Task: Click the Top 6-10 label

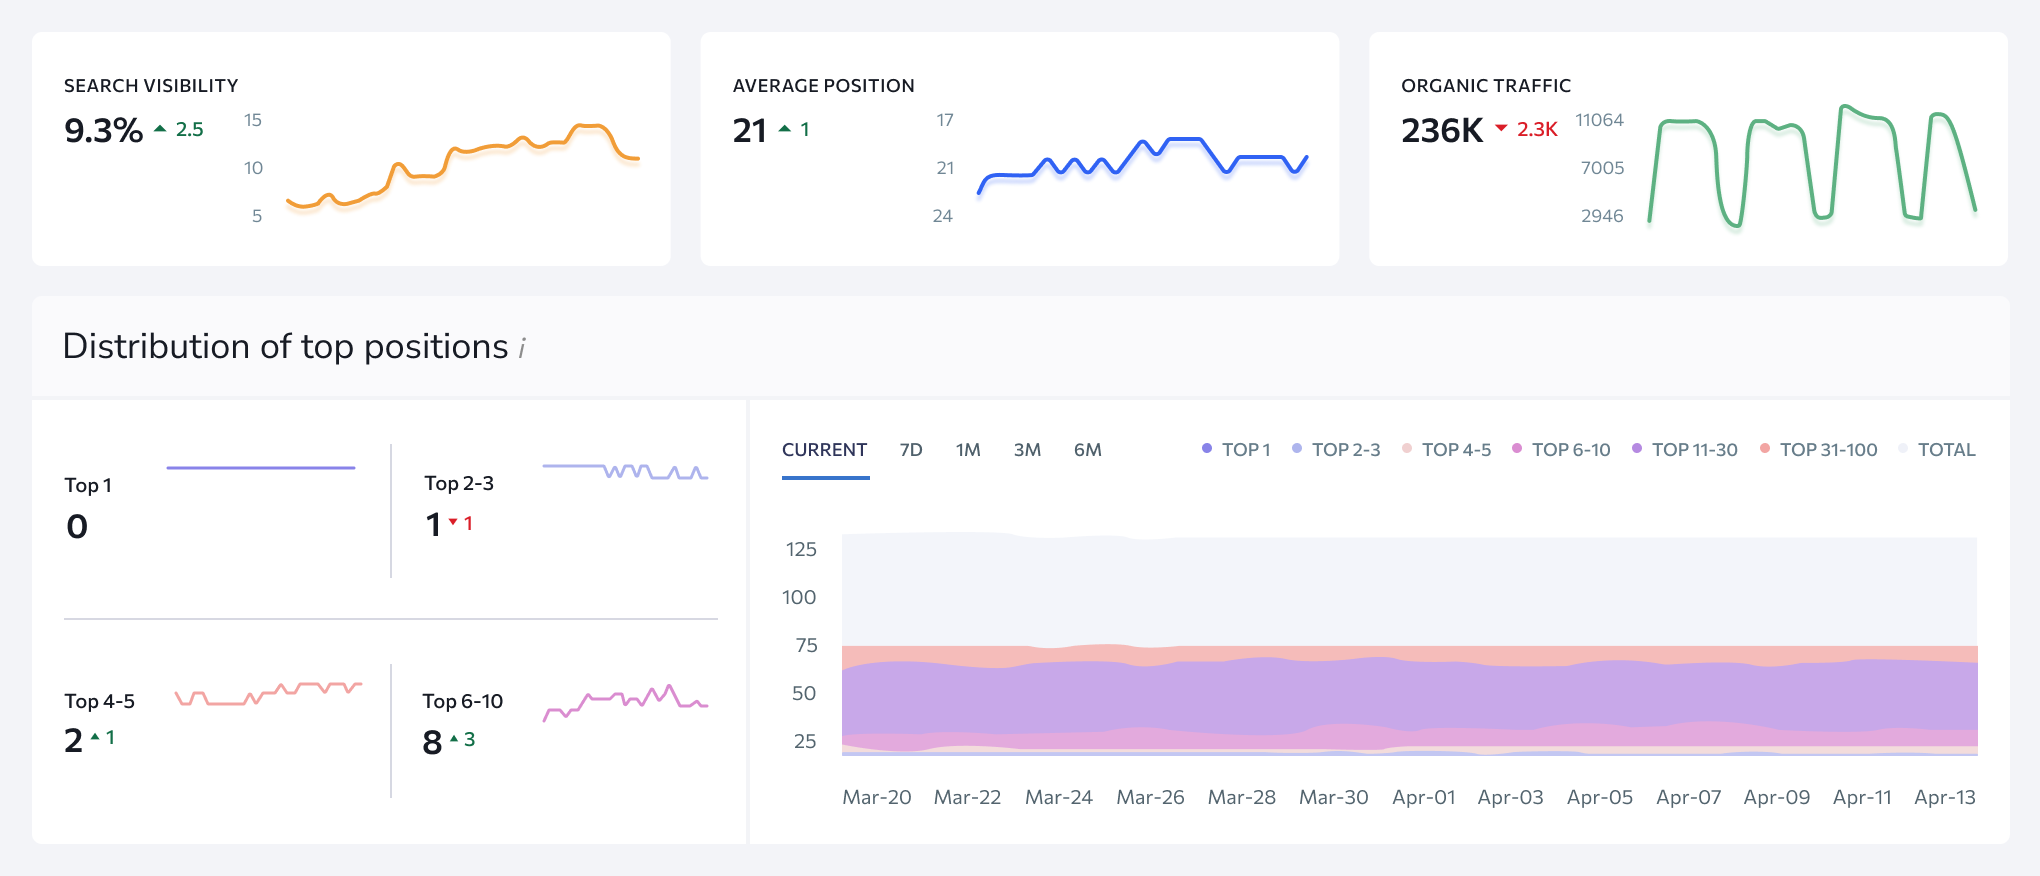Action: (x=463, y=701)
